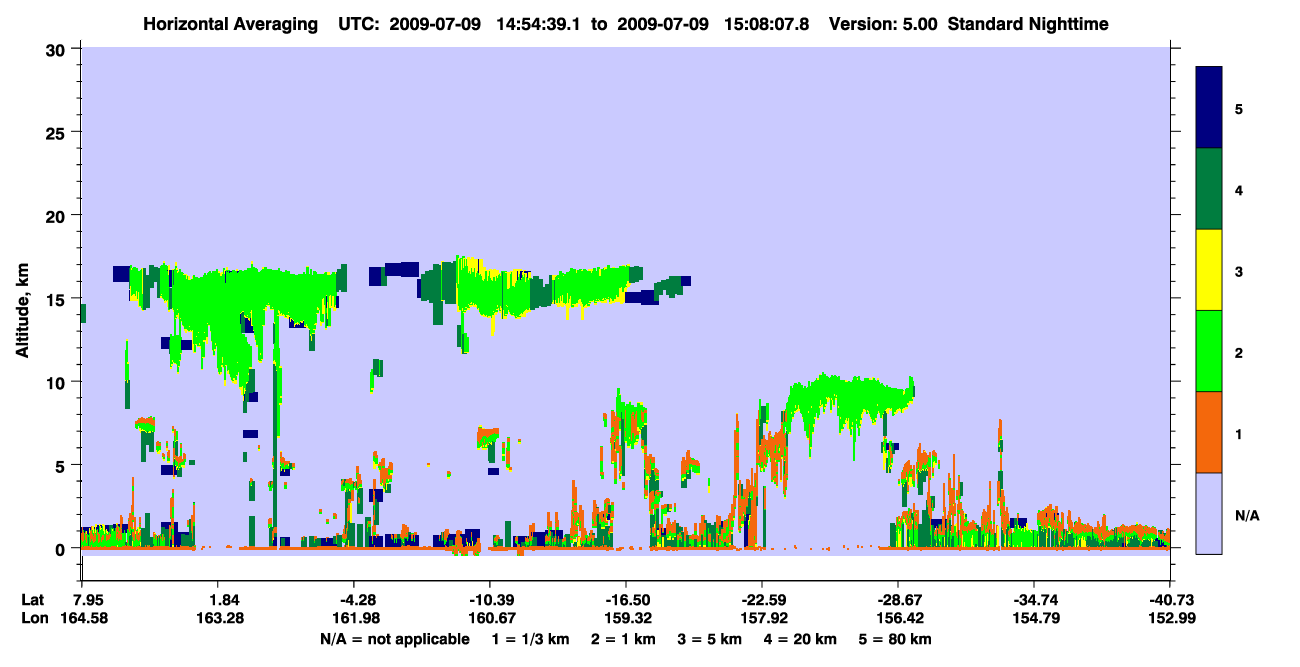Click latitude value '7.95'

click(x=81, y=600)
